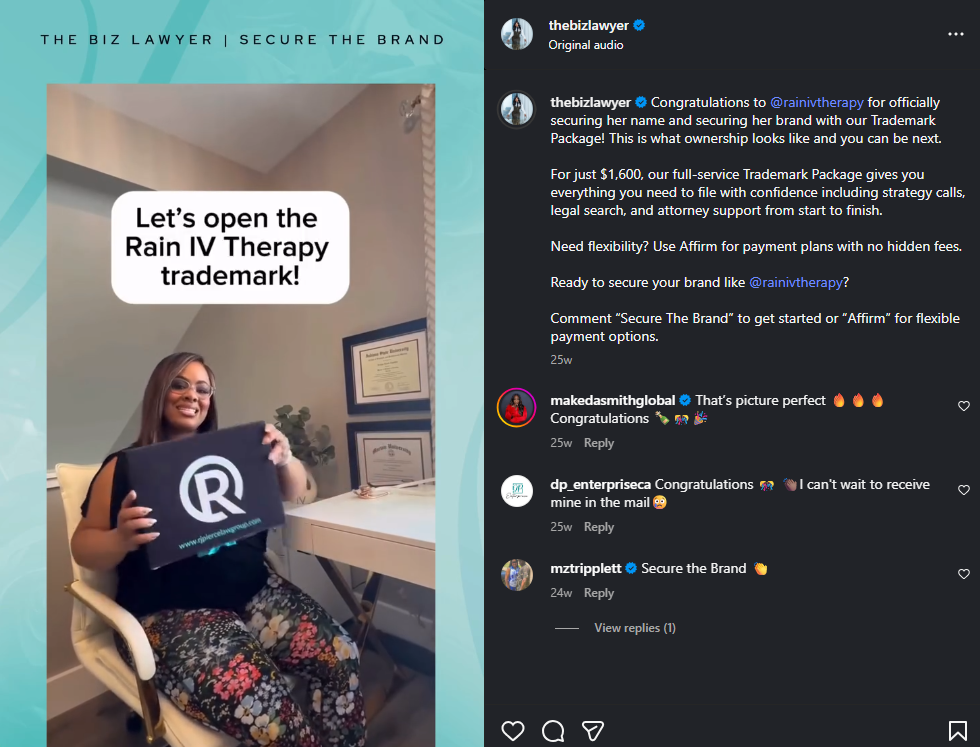Open the comment bubble icon
980x747 pixels.
pyautogui.click(x=553, y=730)
